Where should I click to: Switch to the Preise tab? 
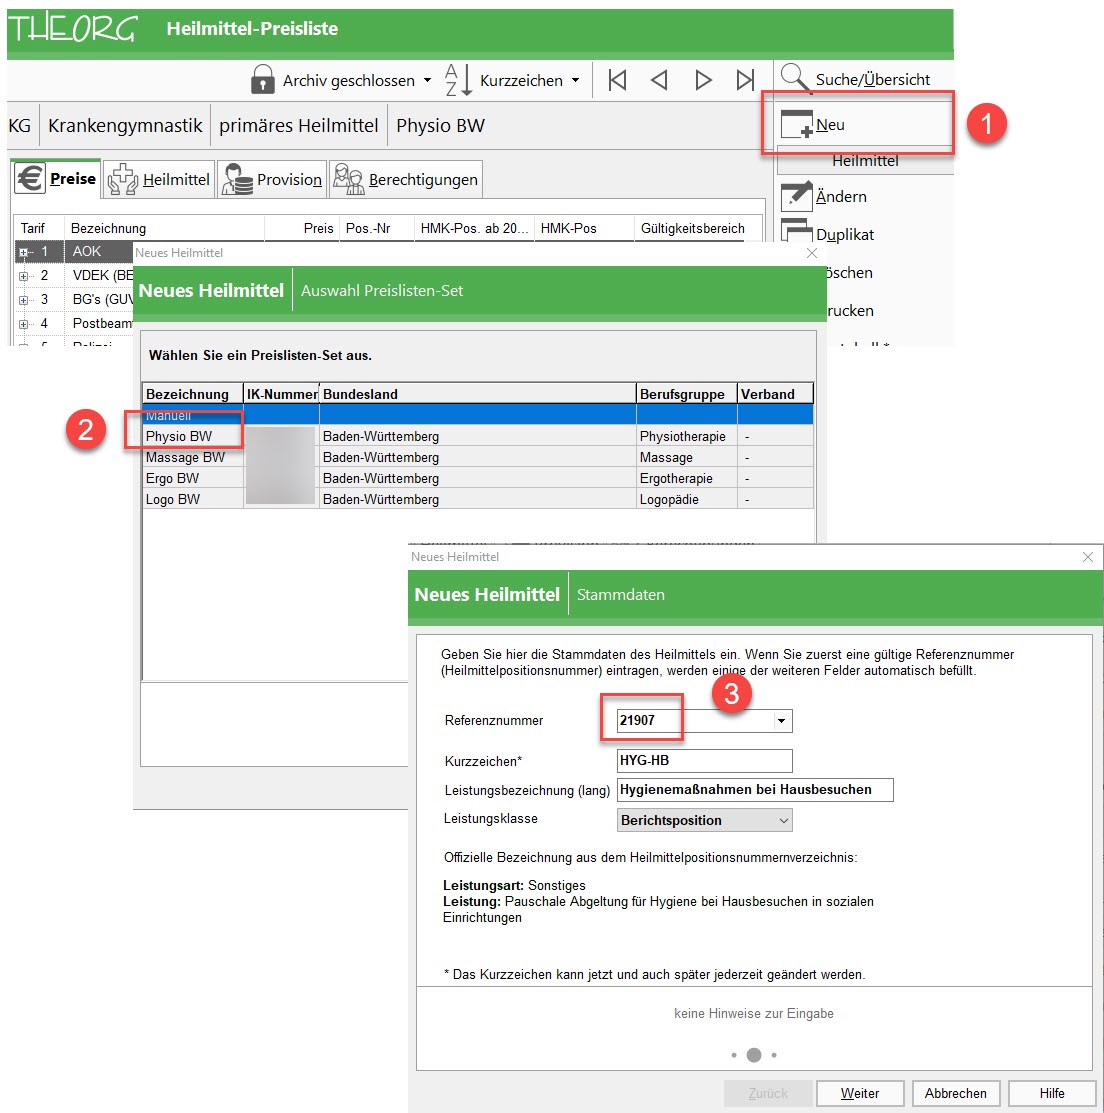pyautogui.click(x=56, y=178)
